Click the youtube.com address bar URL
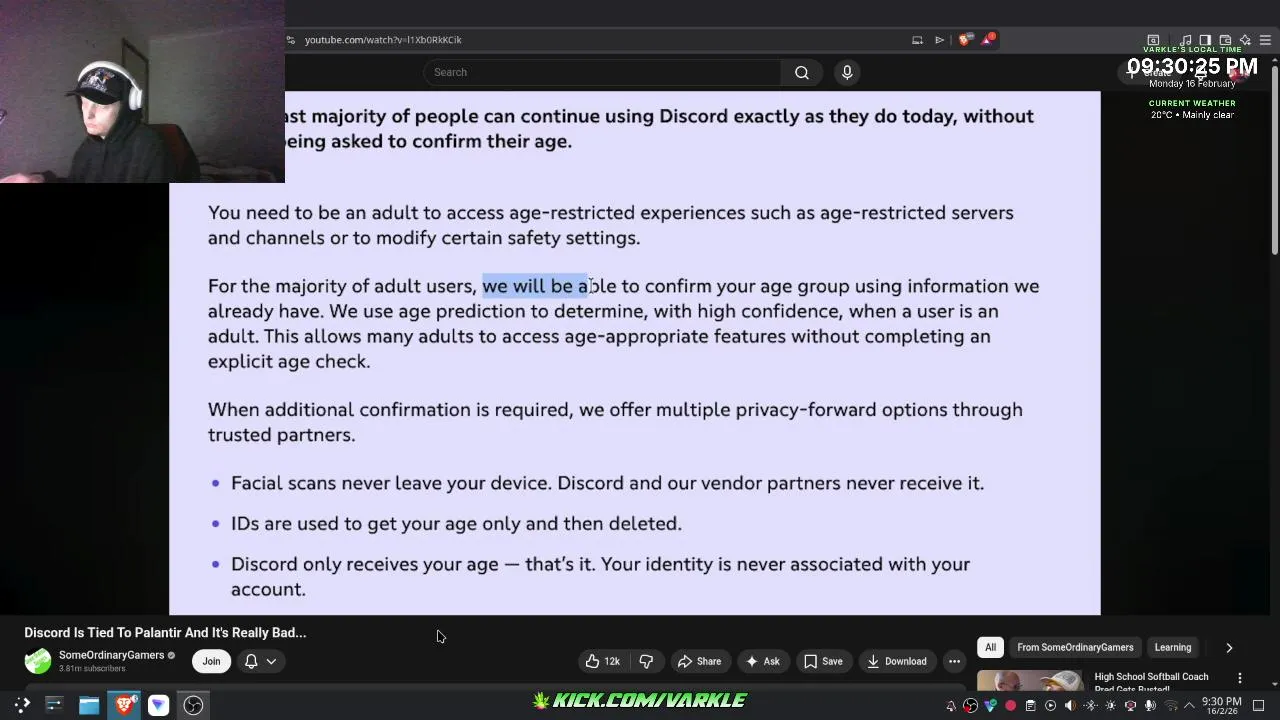 coord(383,40)
